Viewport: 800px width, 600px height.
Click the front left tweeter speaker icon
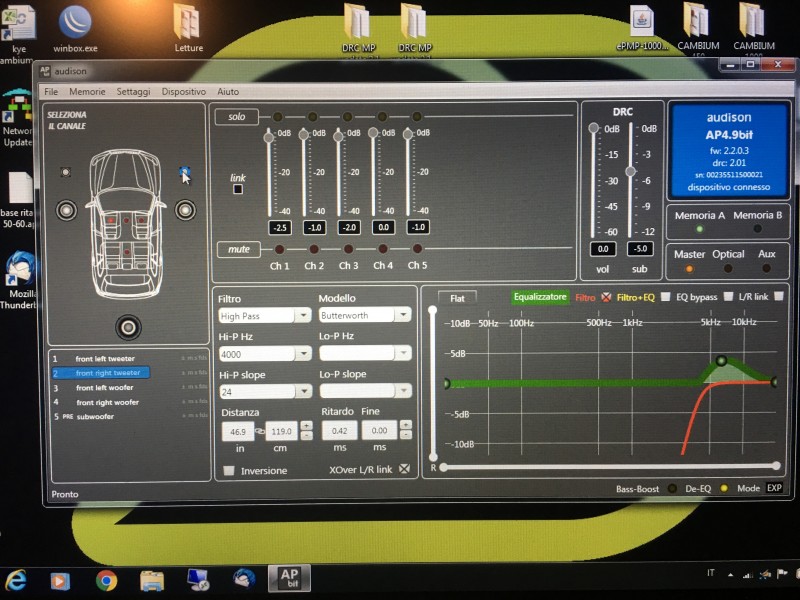click(x=65, y=172)
